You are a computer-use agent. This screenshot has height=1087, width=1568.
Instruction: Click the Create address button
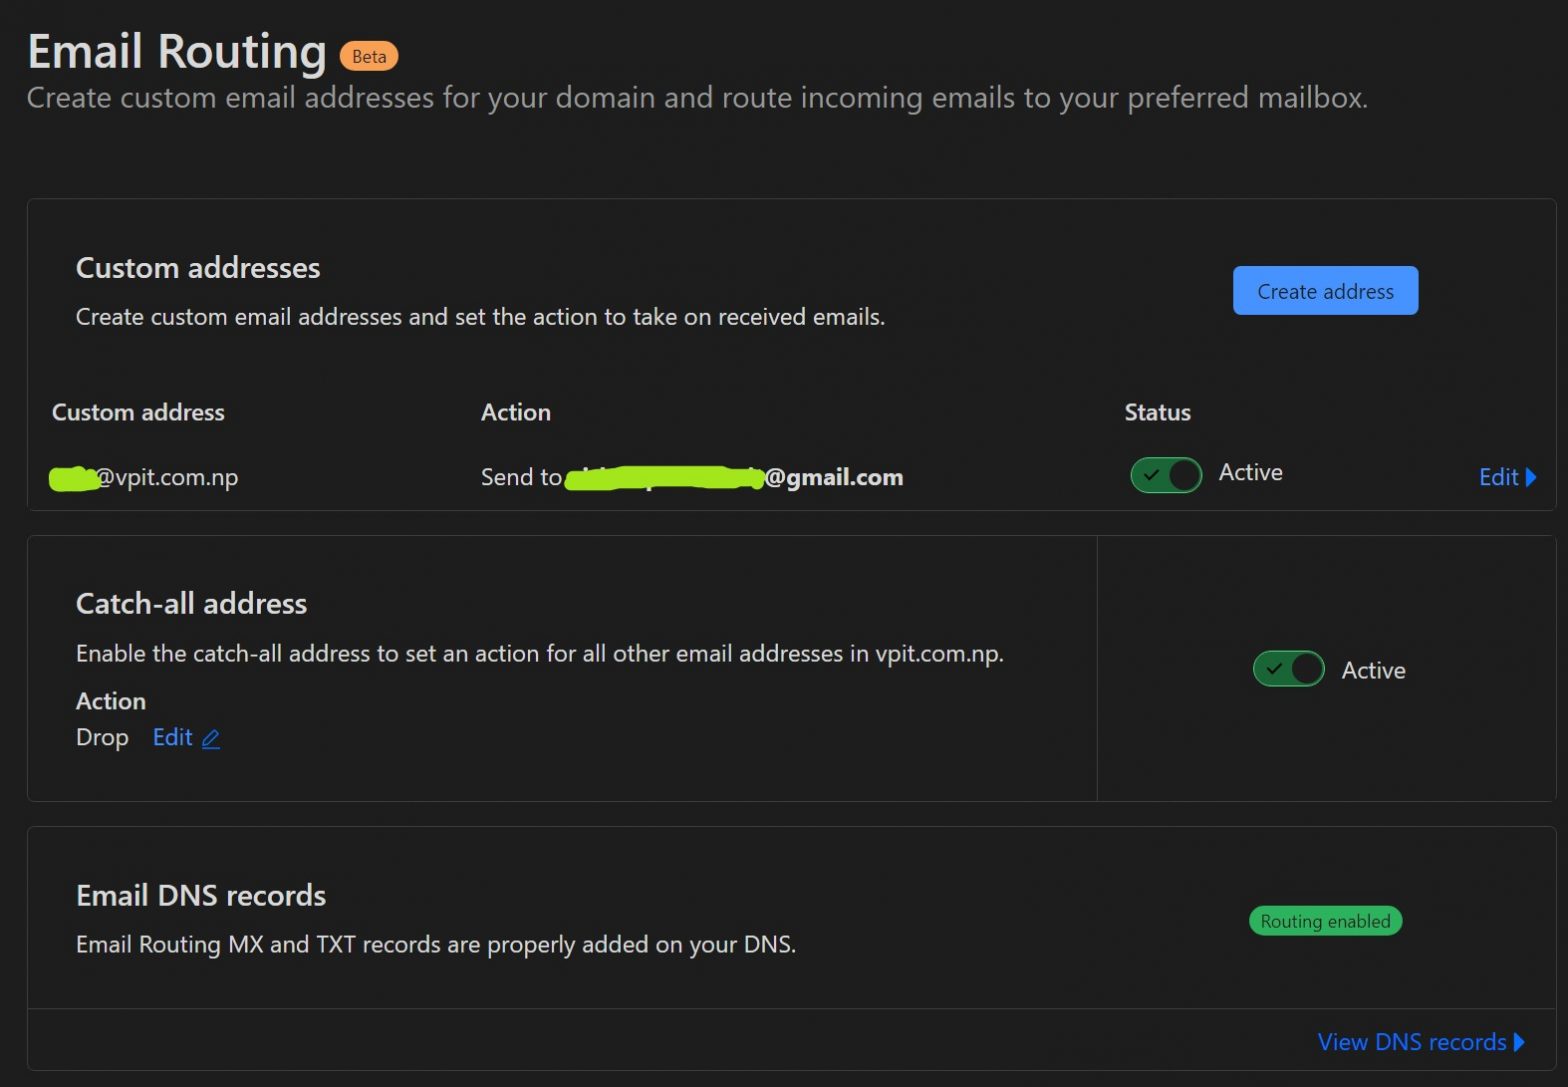click(x=1325, y=291)
